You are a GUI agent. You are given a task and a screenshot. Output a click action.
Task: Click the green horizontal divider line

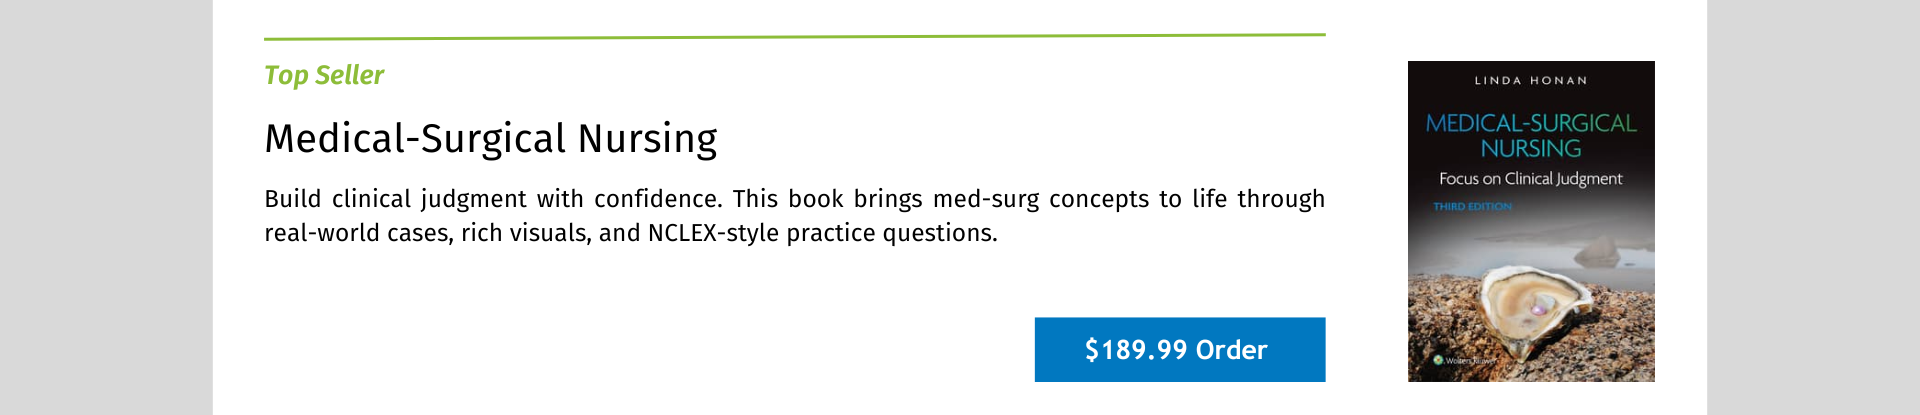795,37
